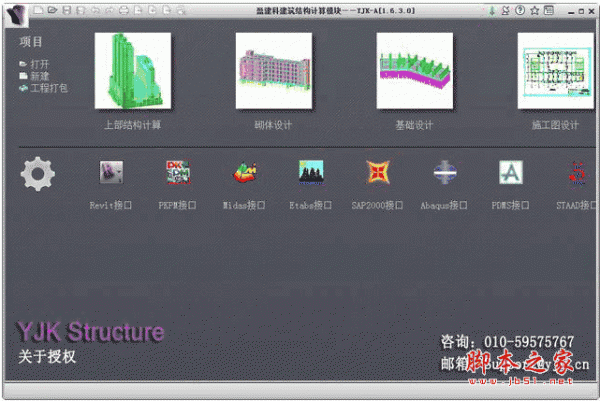Open settings with the large gear icon
Viewport: 600px width, 401px height.
[38, 174]
